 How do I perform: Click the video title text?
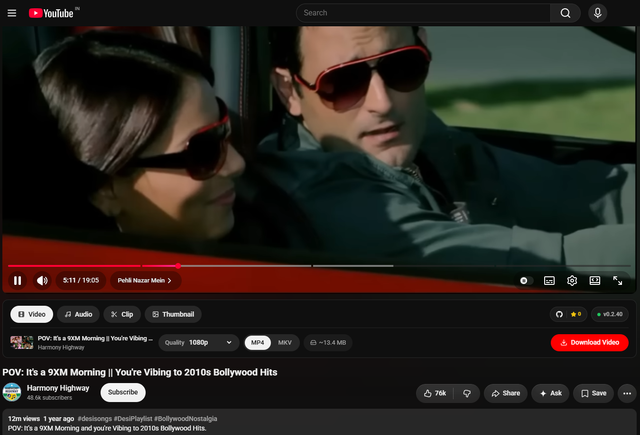[x=140, y=372]
